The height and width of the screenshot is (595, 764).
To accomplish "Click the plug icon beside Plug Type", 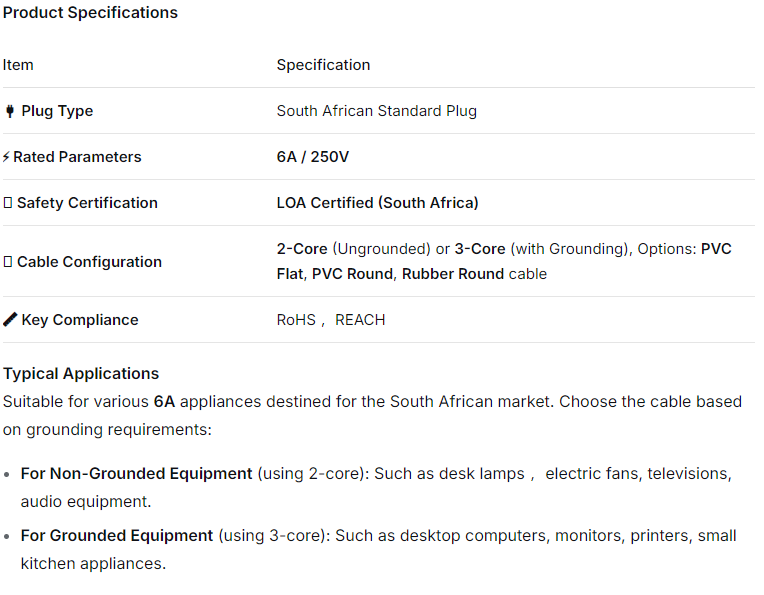I will click(x=10, y=111).
